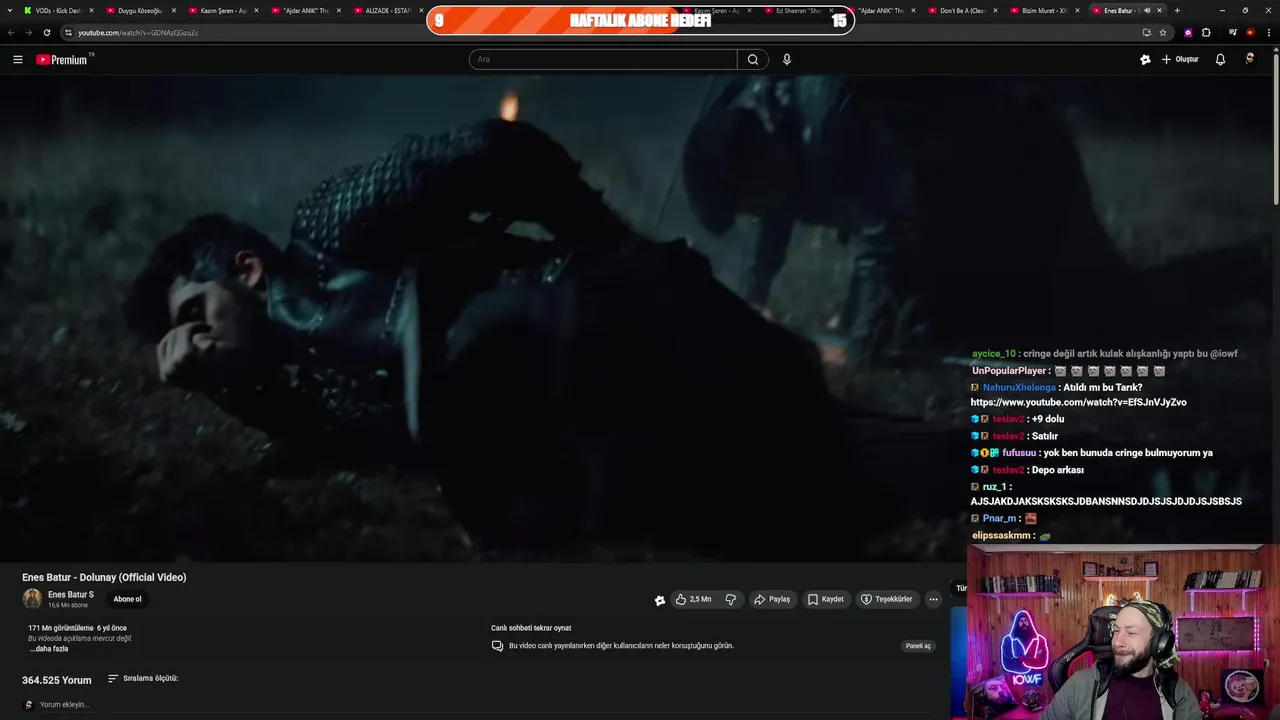1280x720 pixels.
Task: Close the Bizim Murat tab
Action: (x=1077, y=10)
